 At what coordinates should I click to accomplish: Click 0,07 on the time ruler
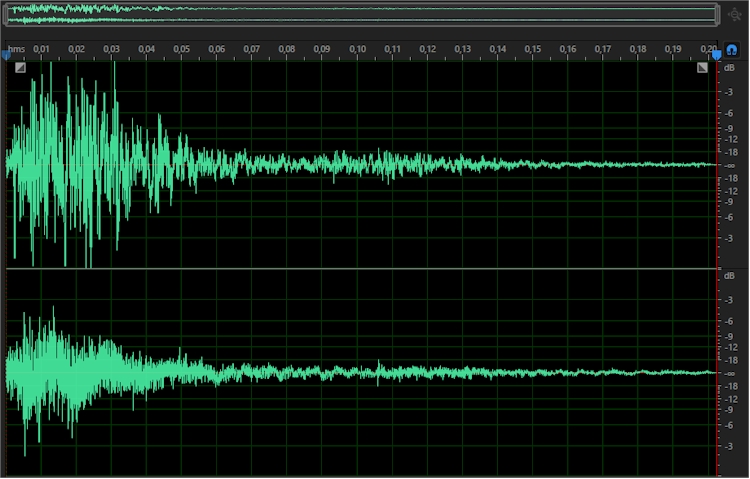pos(252,49)
